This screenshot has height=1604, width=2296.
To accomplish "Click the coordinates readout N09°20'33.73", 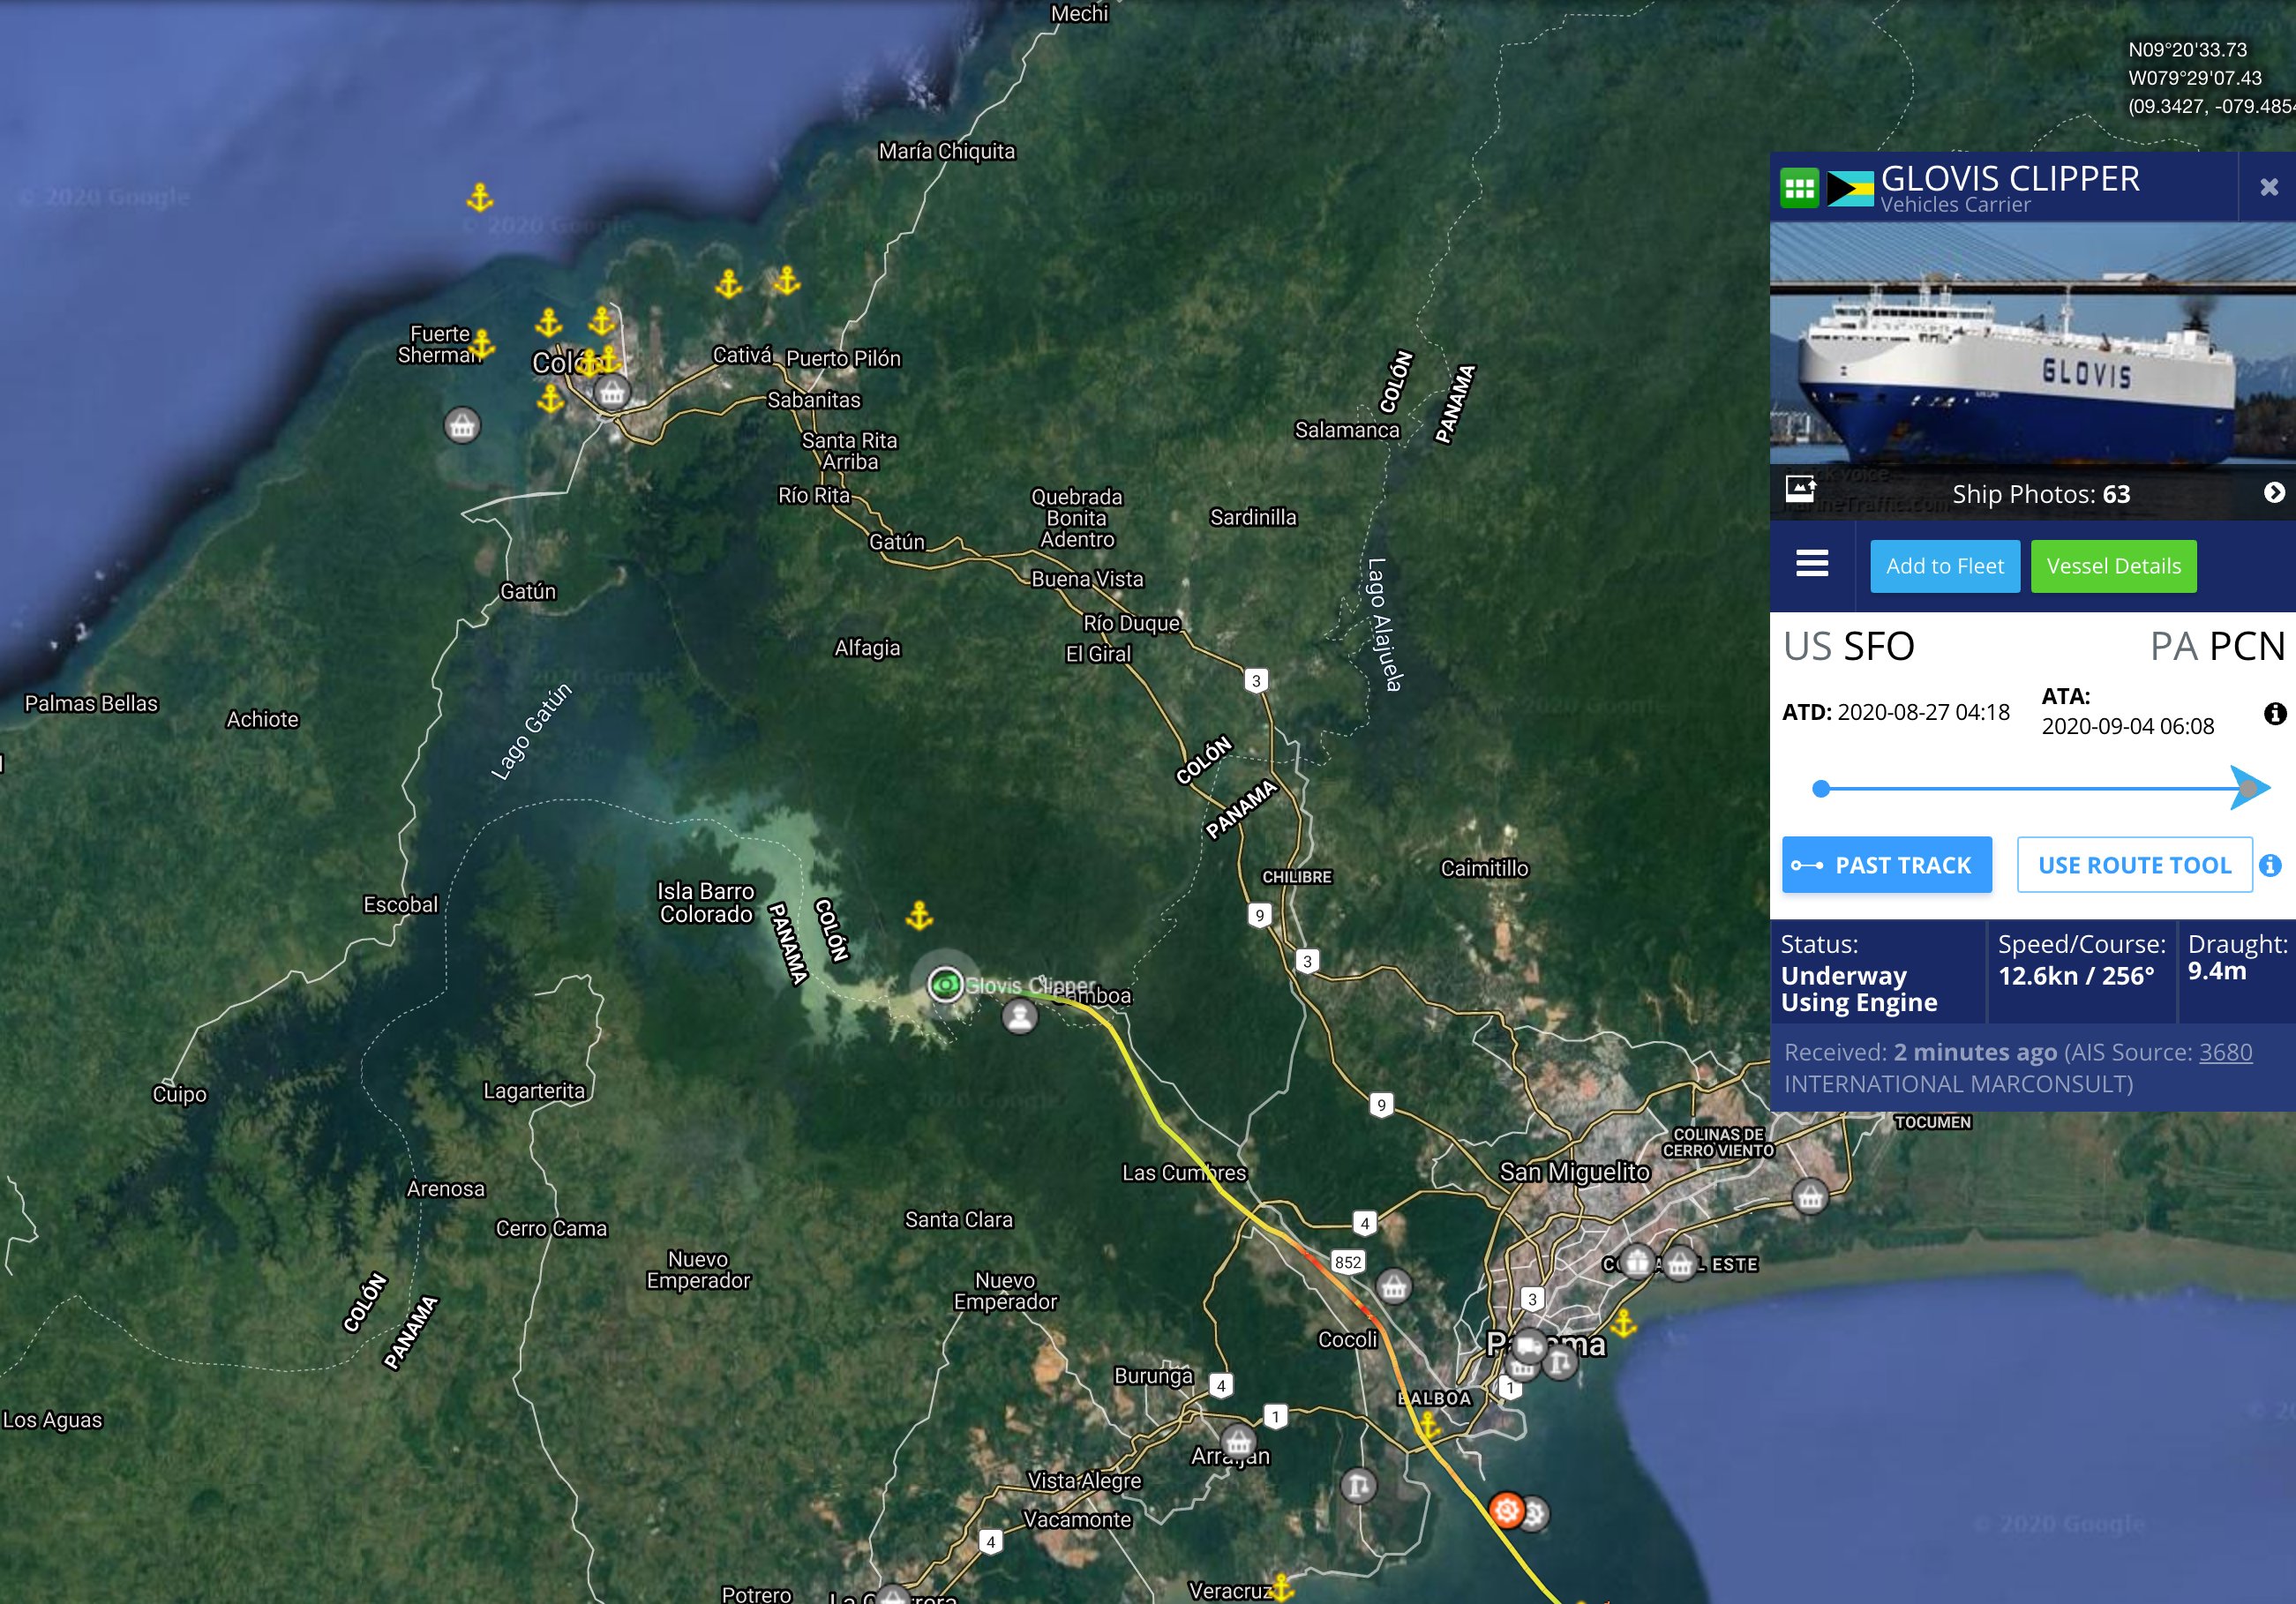I will [2187, 50].
